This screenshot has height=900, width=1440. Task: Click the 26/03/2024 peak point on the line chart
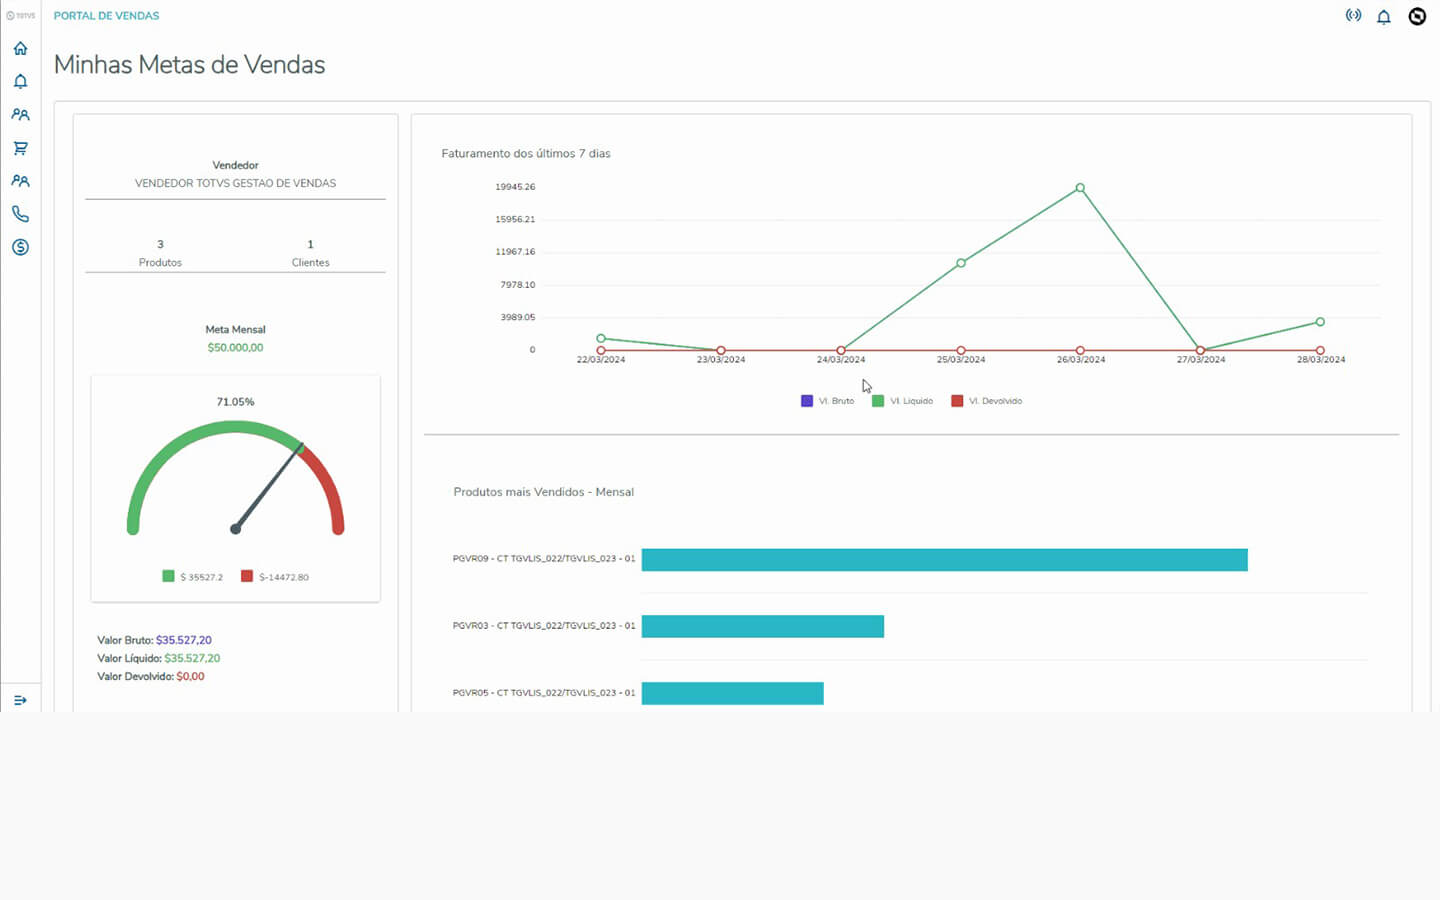1080,188
